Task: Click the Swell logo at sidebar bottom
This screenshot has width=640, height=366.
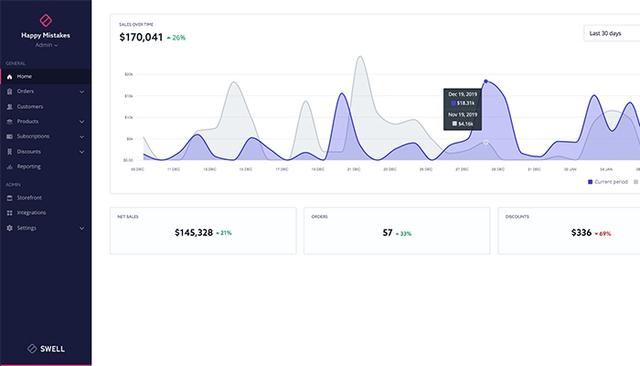Action: (x=46, y=348)
